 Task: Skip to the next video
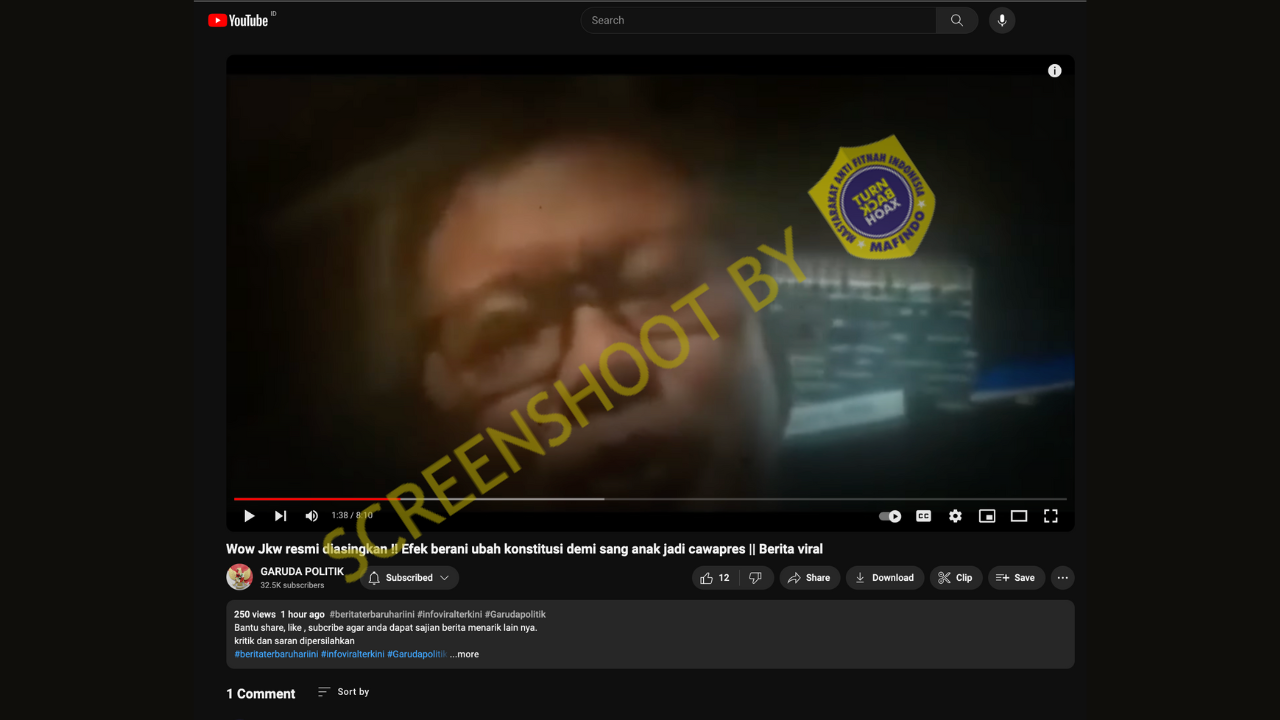point(281,516)
